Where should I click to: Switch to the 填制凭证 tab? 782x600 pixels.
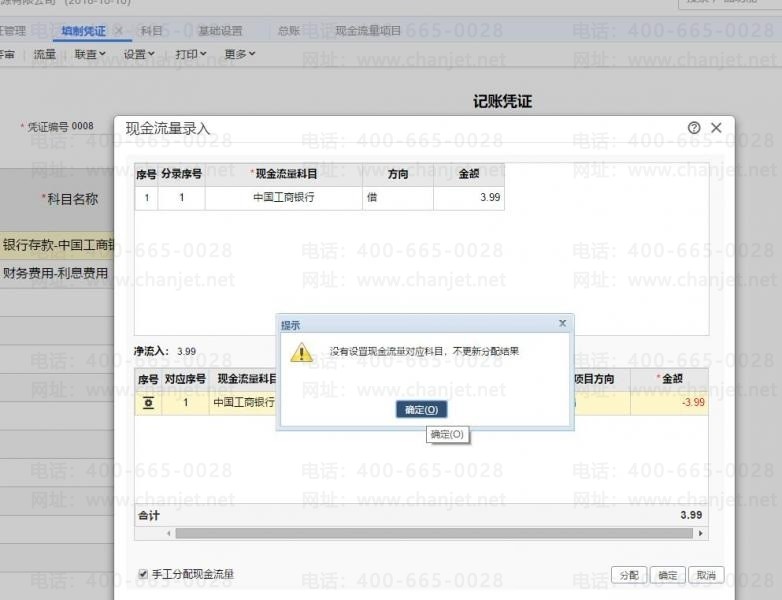83,31
